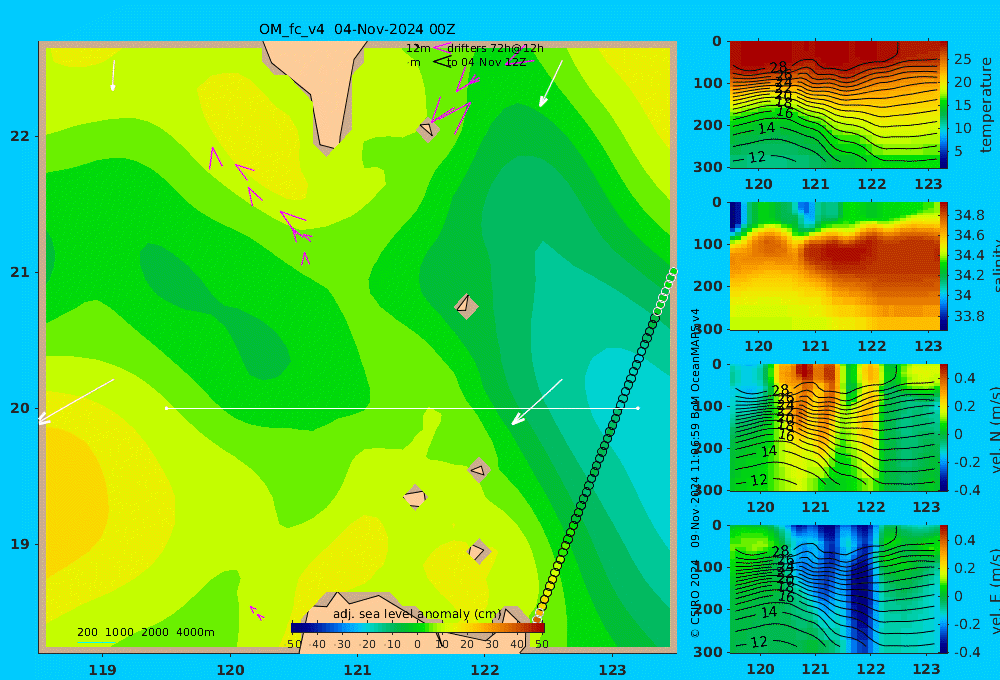The width and height of the screenshot is (1000, 680).
Task: Click the vel. N colorbar
Action: point(944,427)
